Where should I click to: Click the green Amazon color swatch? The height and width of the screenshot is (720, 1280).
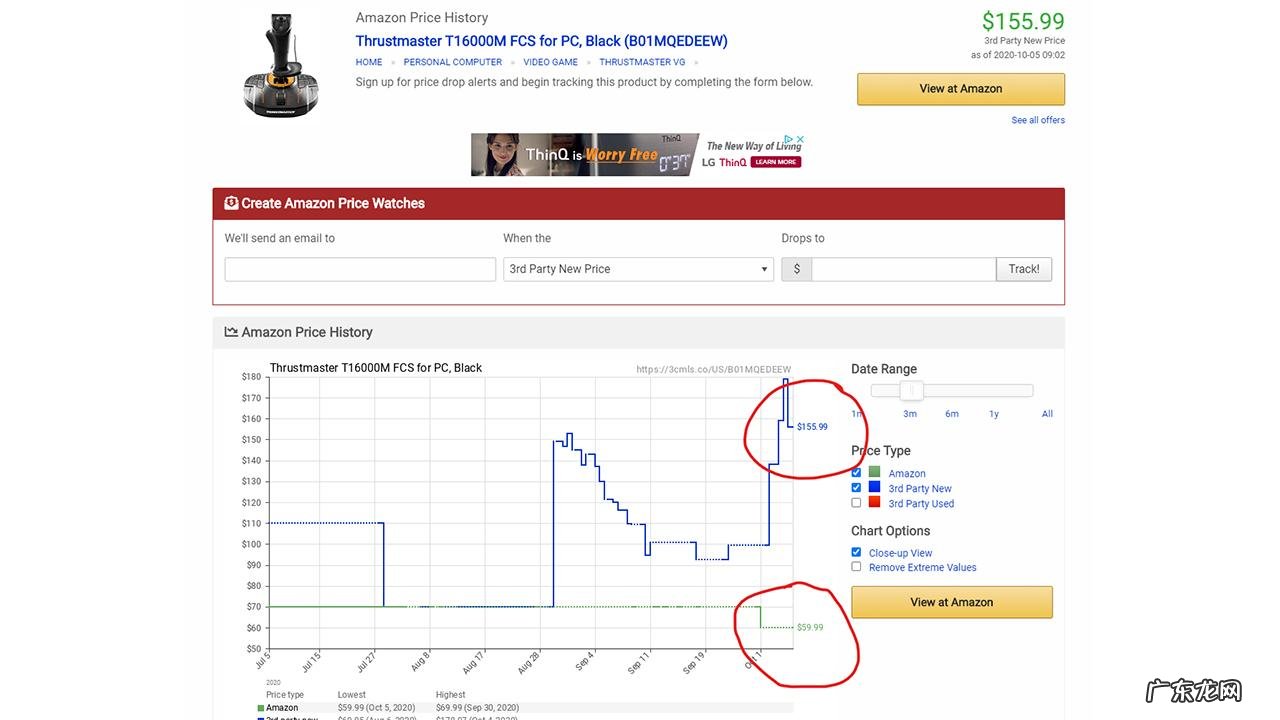tap(874, 473)
